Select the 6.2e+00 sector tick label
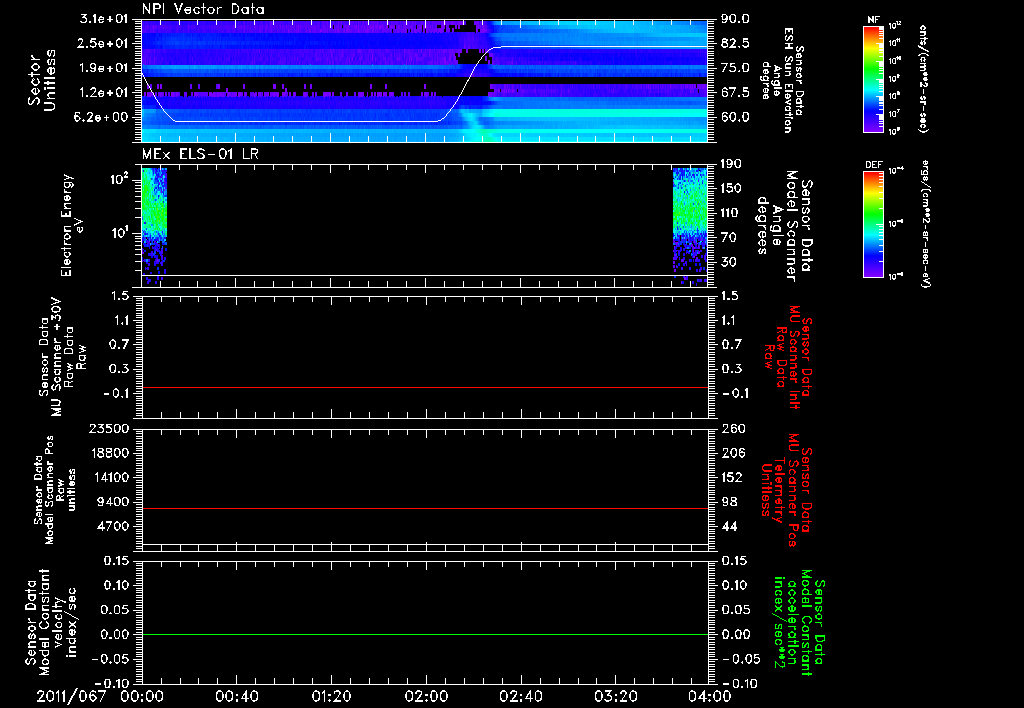Image resolution: width=1024 pixels, height=708 pixels. pos(103,118)
